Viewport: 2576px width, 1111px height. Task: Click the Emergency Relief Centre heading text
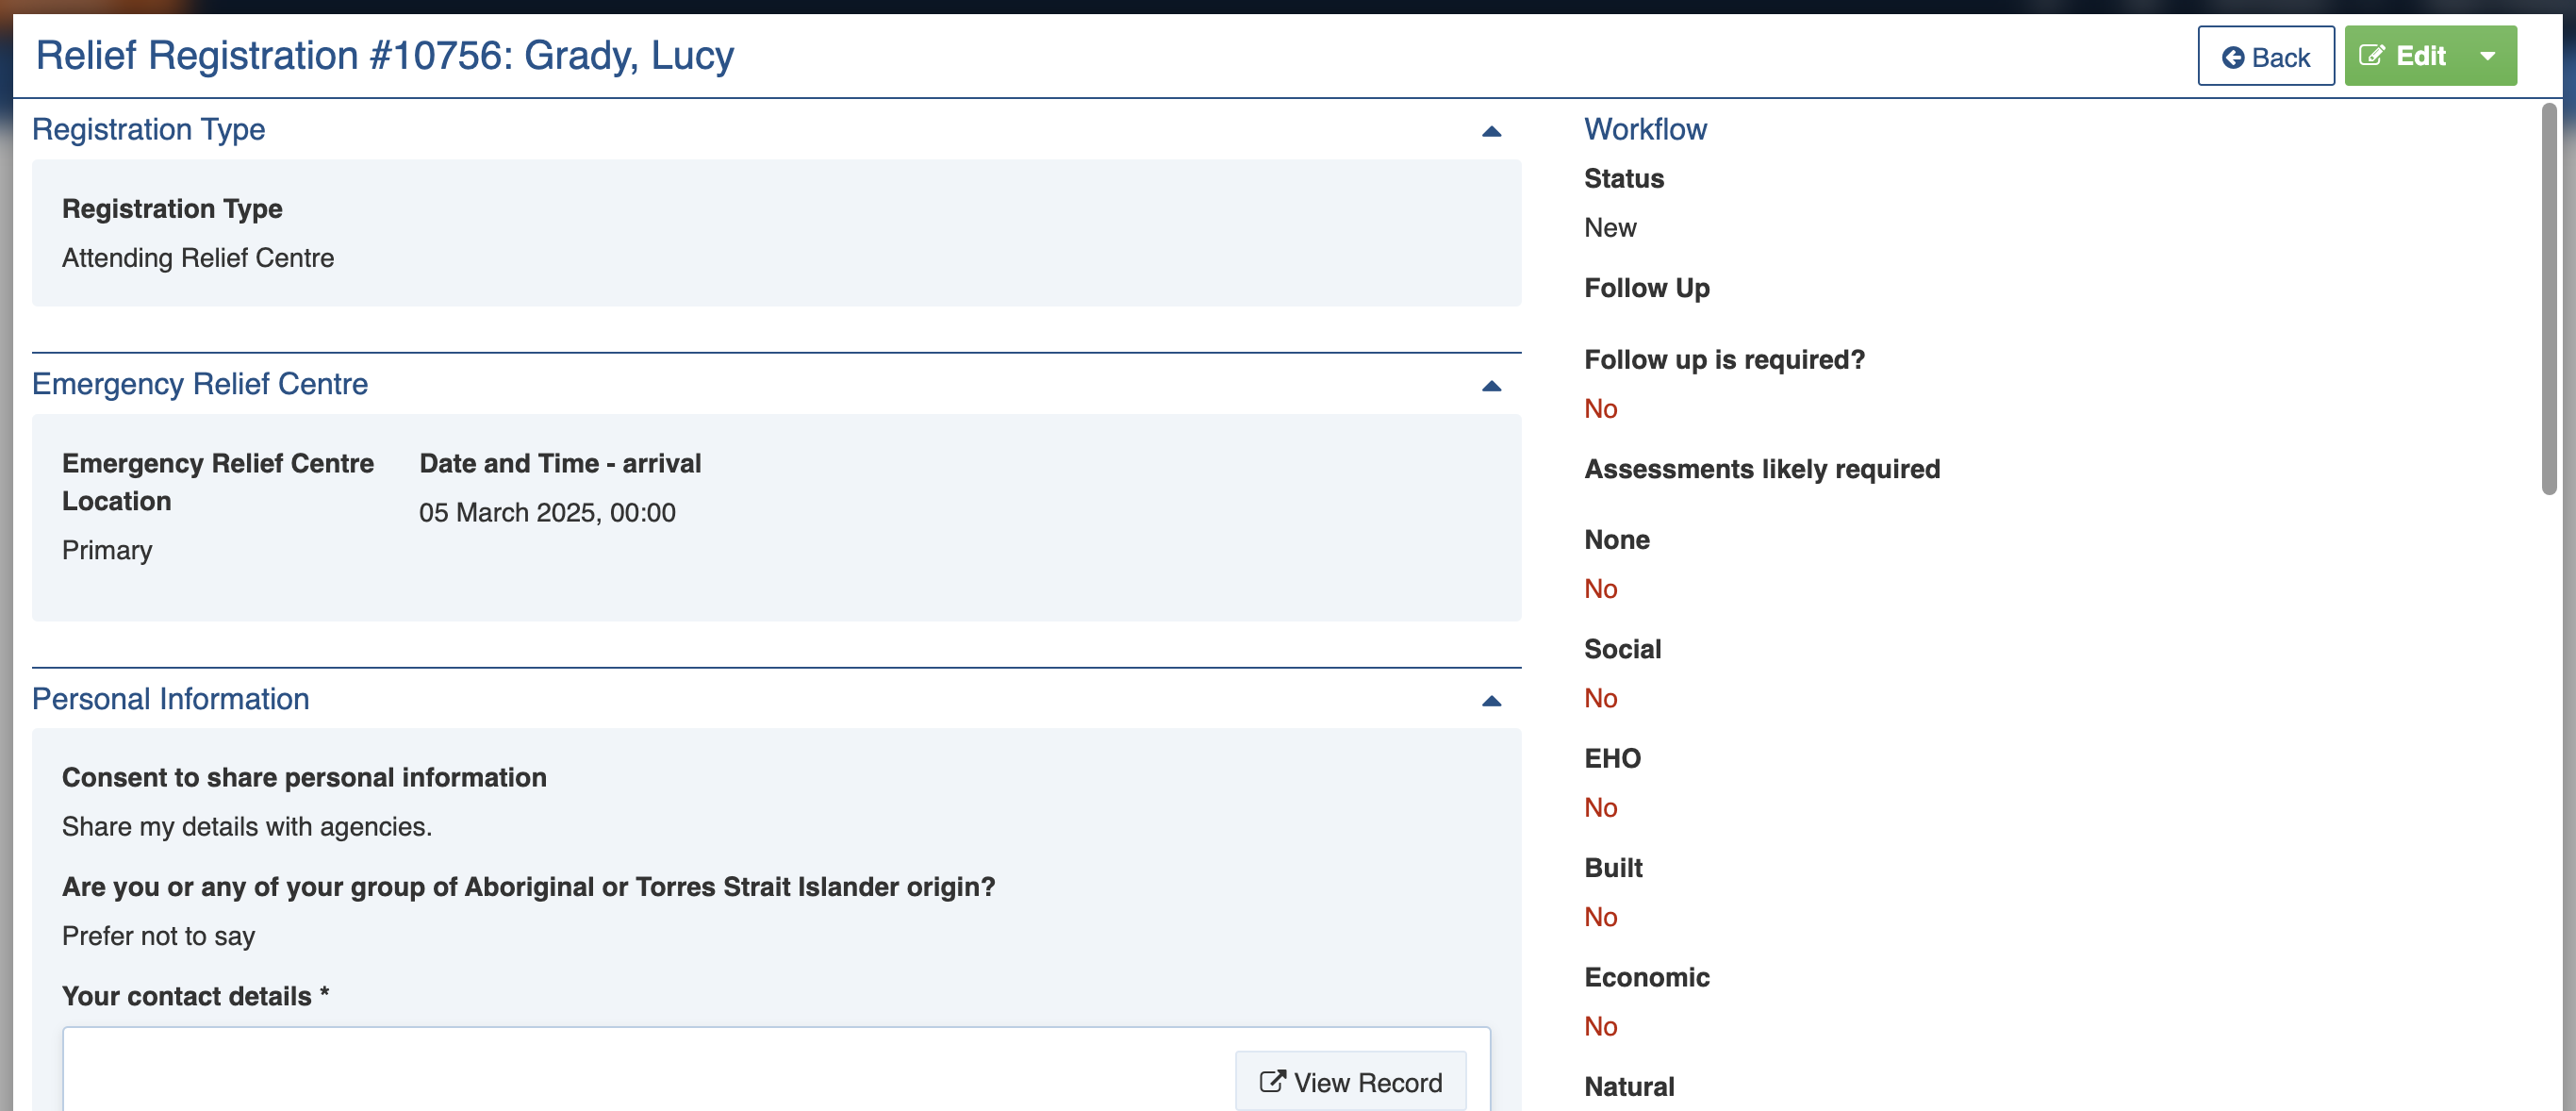pyautogui.click(x=200, y=384)
